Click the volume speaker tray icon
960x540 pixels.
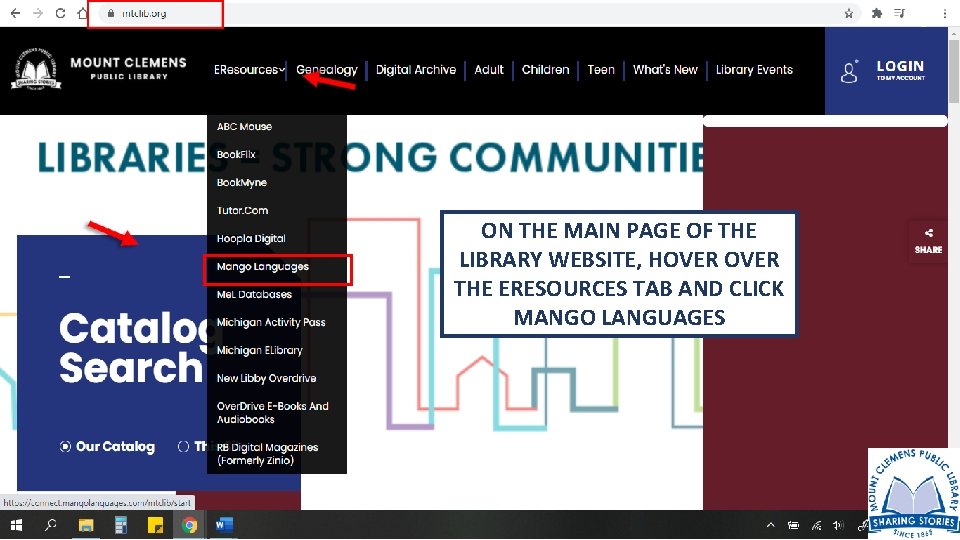838,525
